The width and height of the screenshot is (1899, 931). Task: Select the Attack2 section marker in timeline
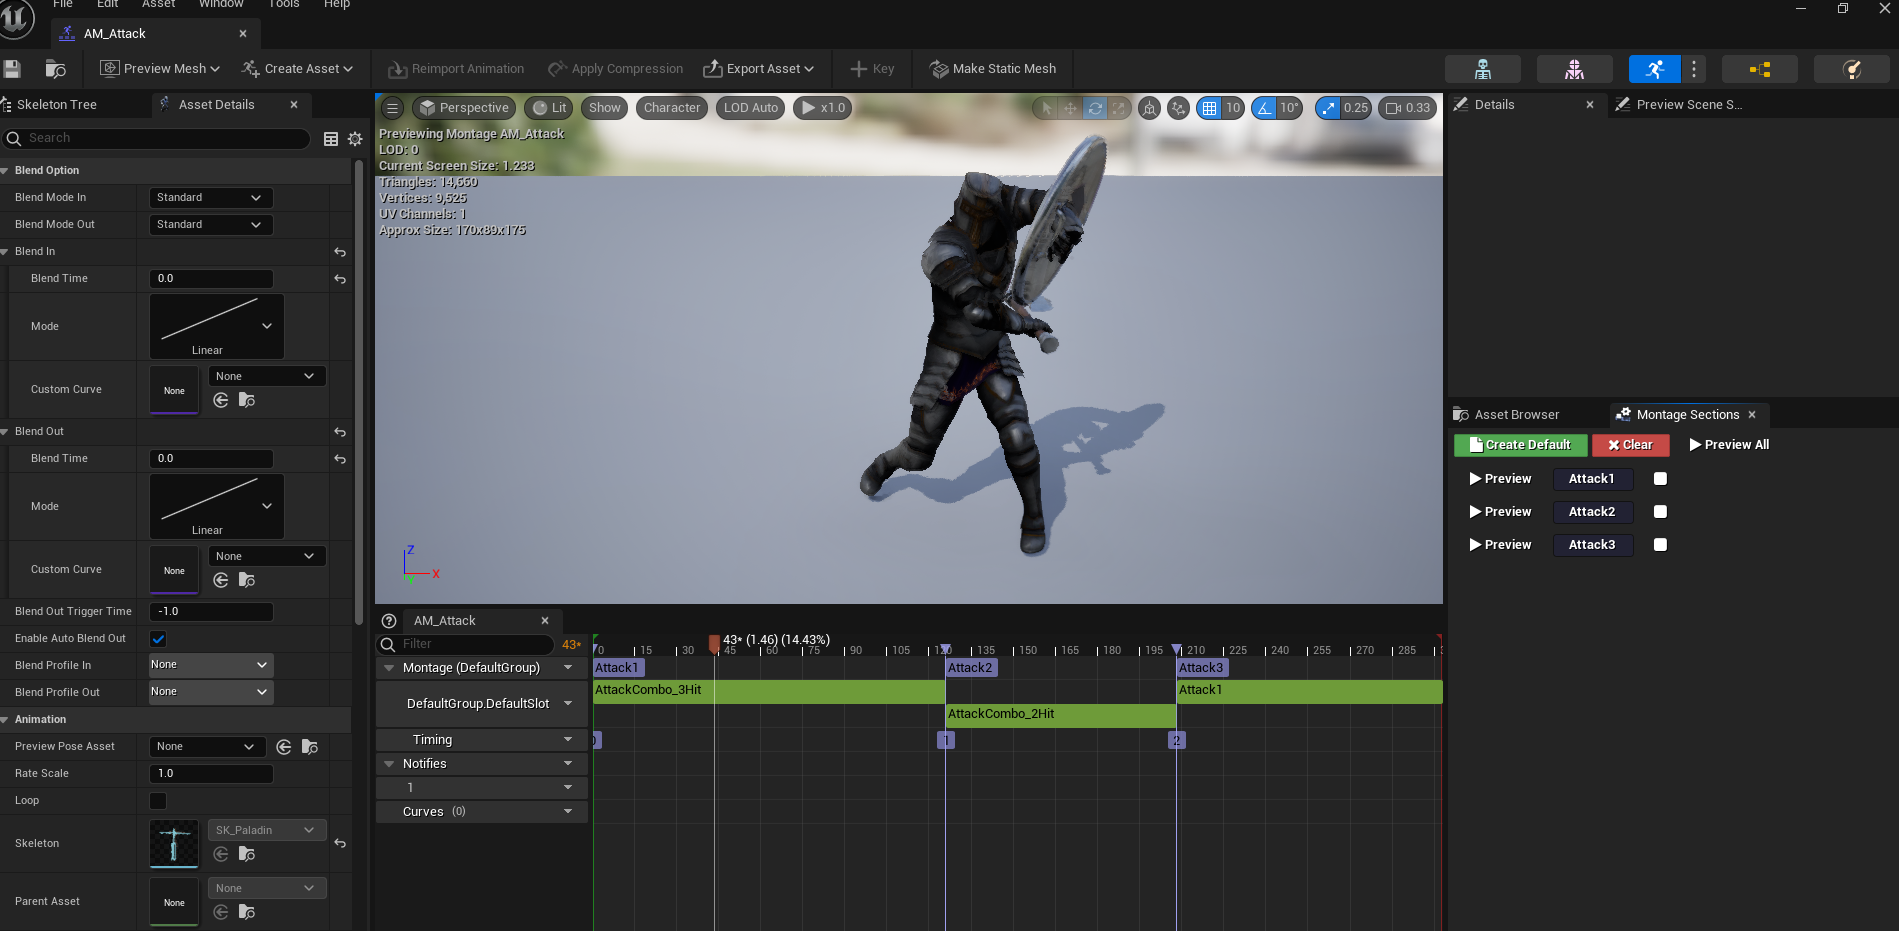(x=970, y=668)
